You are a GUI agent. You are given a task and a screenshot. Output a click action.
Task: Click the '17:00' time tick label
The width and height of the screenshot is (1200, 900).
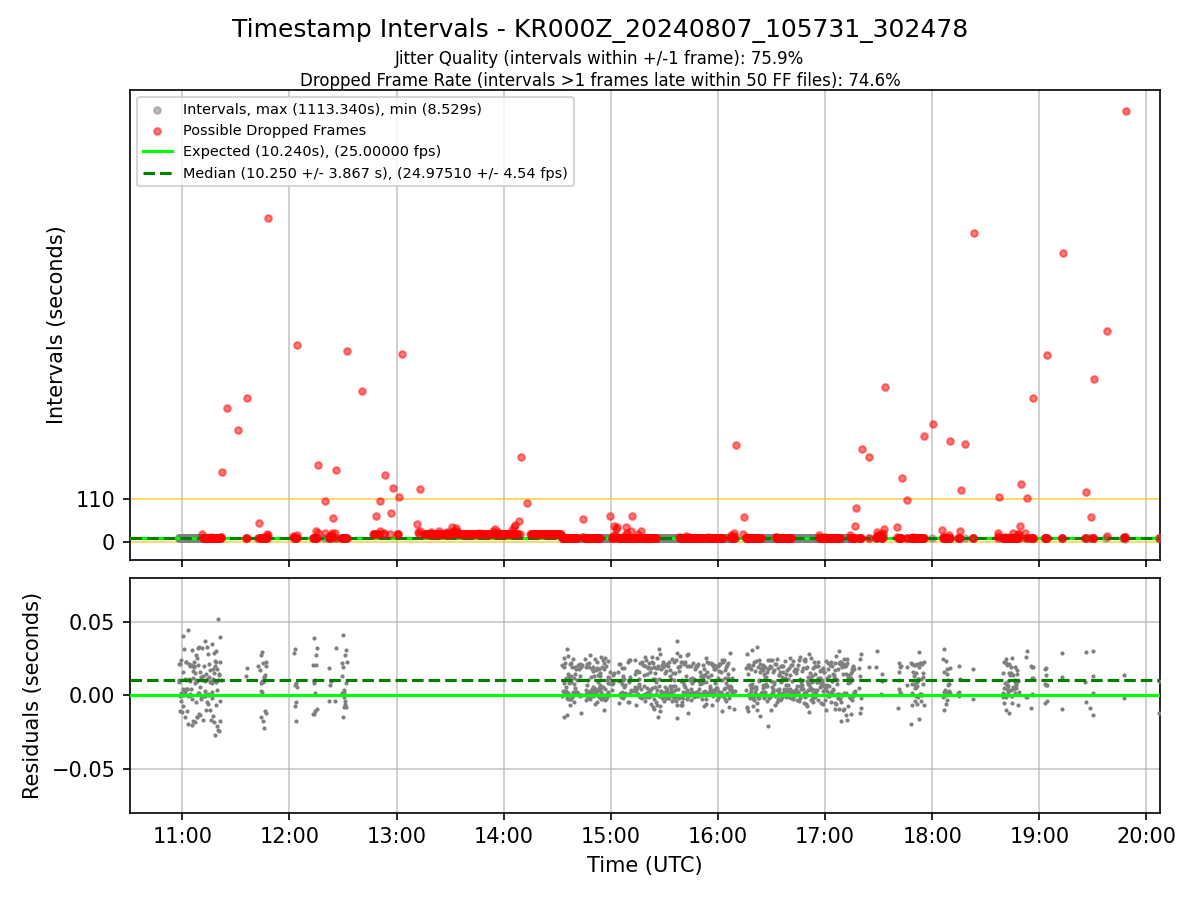[x=824, y=834]
